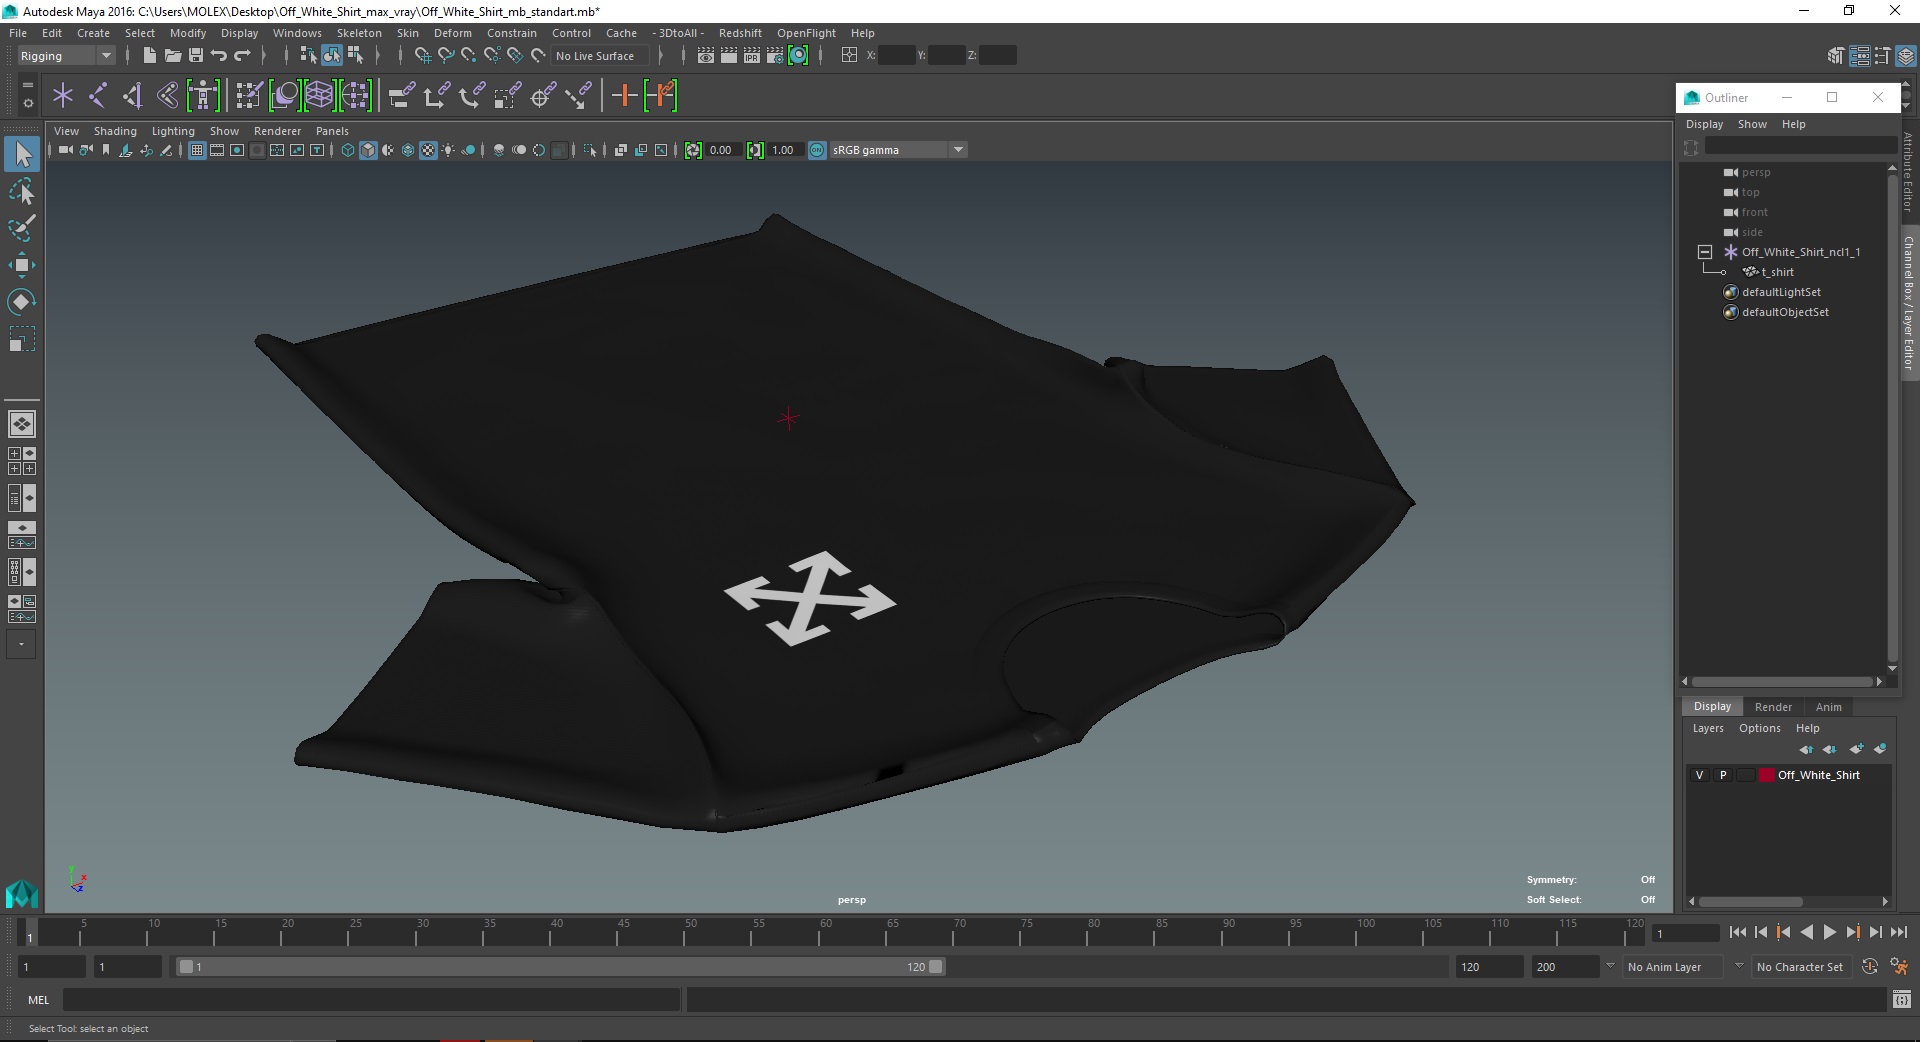Click the character run preferences icon
This screenshot has width=1922, height=1042.
point(1899,967)
